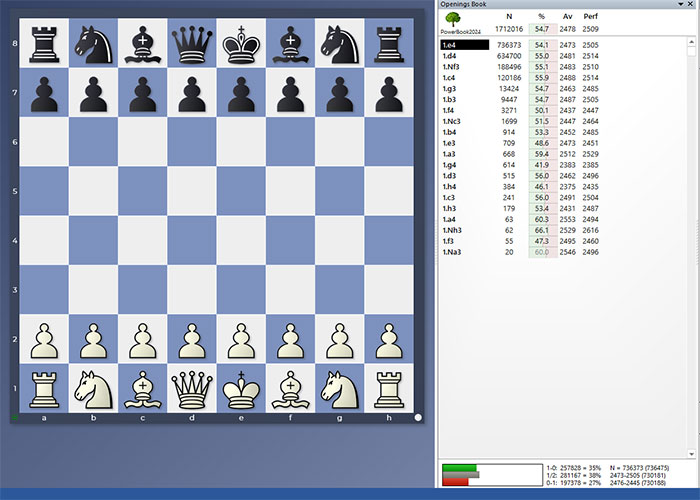Viewport: 700px width, 500px height.
Task: Sort the book by the Av column
Action: coord(567,17)
